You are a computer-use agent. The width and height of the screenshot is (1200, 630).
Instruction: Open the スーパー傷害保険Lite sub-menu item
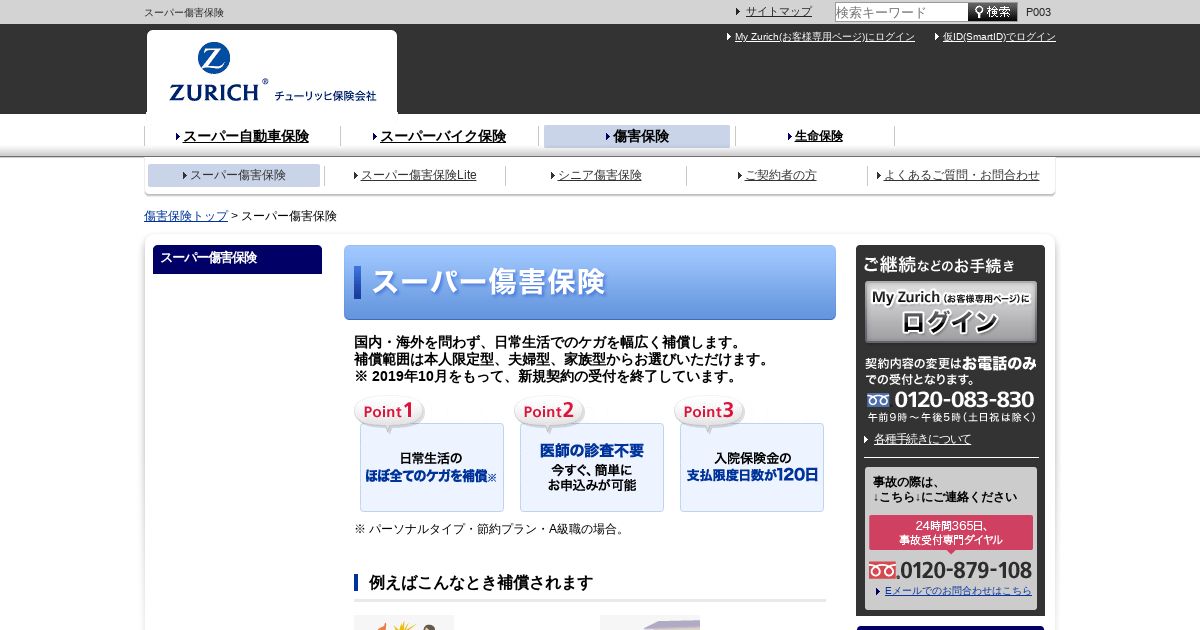click(x=419, y=175)
